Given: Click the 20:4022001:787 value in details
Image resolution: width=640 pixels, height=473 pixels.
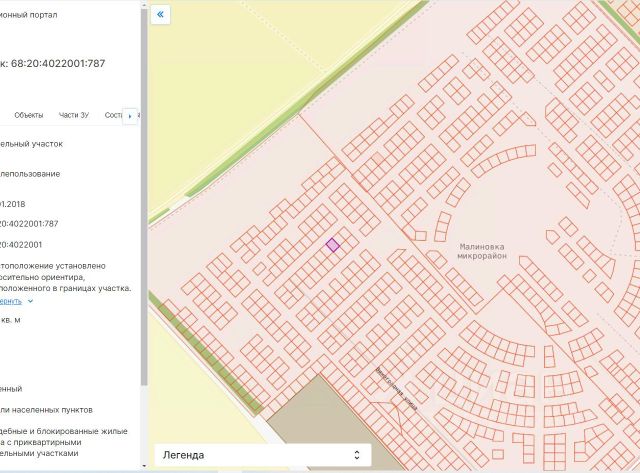Looking at the screenshot, I should coord(30,223).
